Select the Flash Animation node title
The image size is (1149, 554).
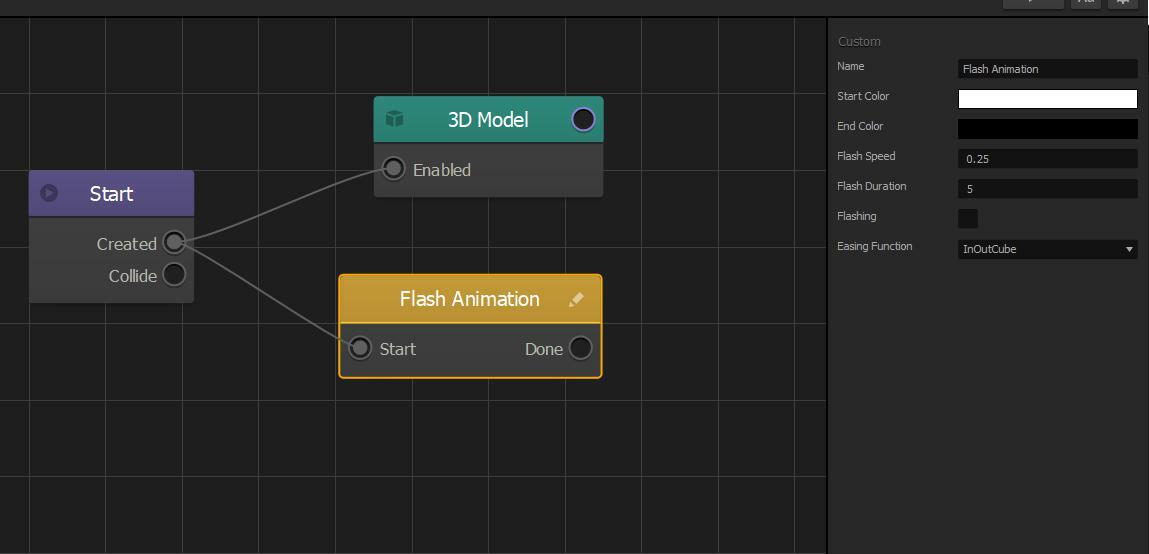[469, 299]
